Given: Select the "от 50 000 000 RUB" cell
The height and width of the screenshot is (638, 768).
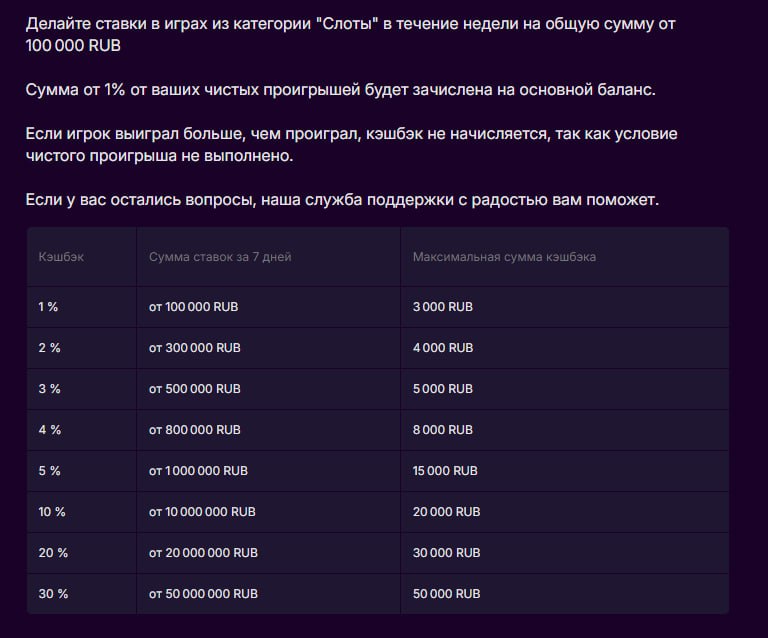Looking at the screenshot, I should (203, 594).
